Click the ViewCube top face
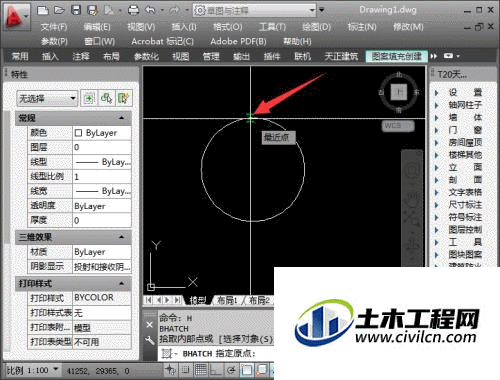The image size is (500, 380). pos(399,92)
